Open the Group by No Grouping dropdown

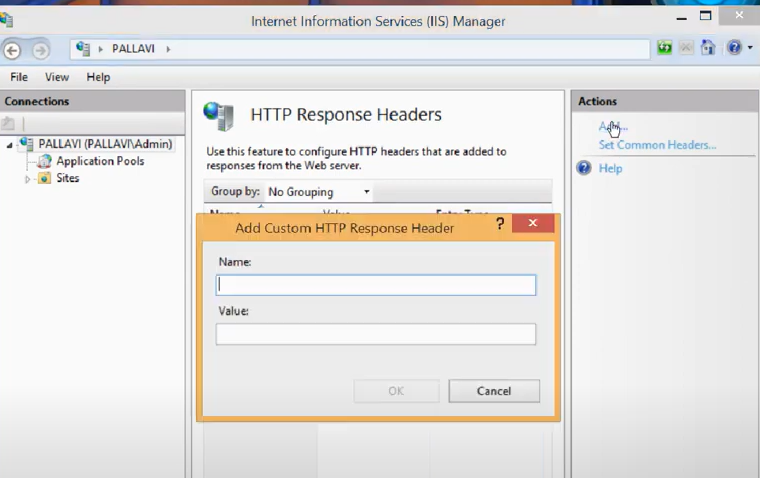coord(319,192)
